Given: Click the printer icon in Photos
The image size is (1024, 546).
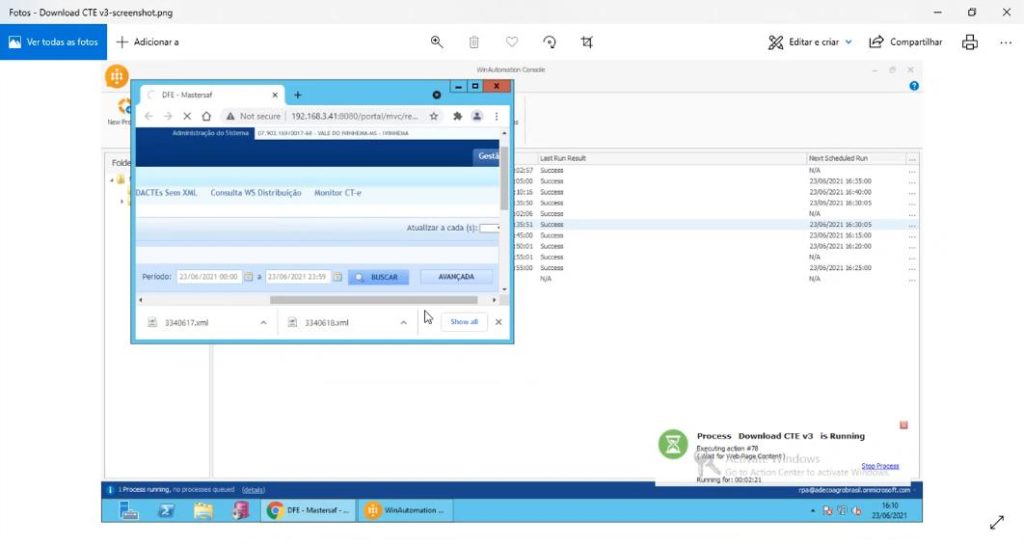Looking at the screenshot, I should (970, 42).
